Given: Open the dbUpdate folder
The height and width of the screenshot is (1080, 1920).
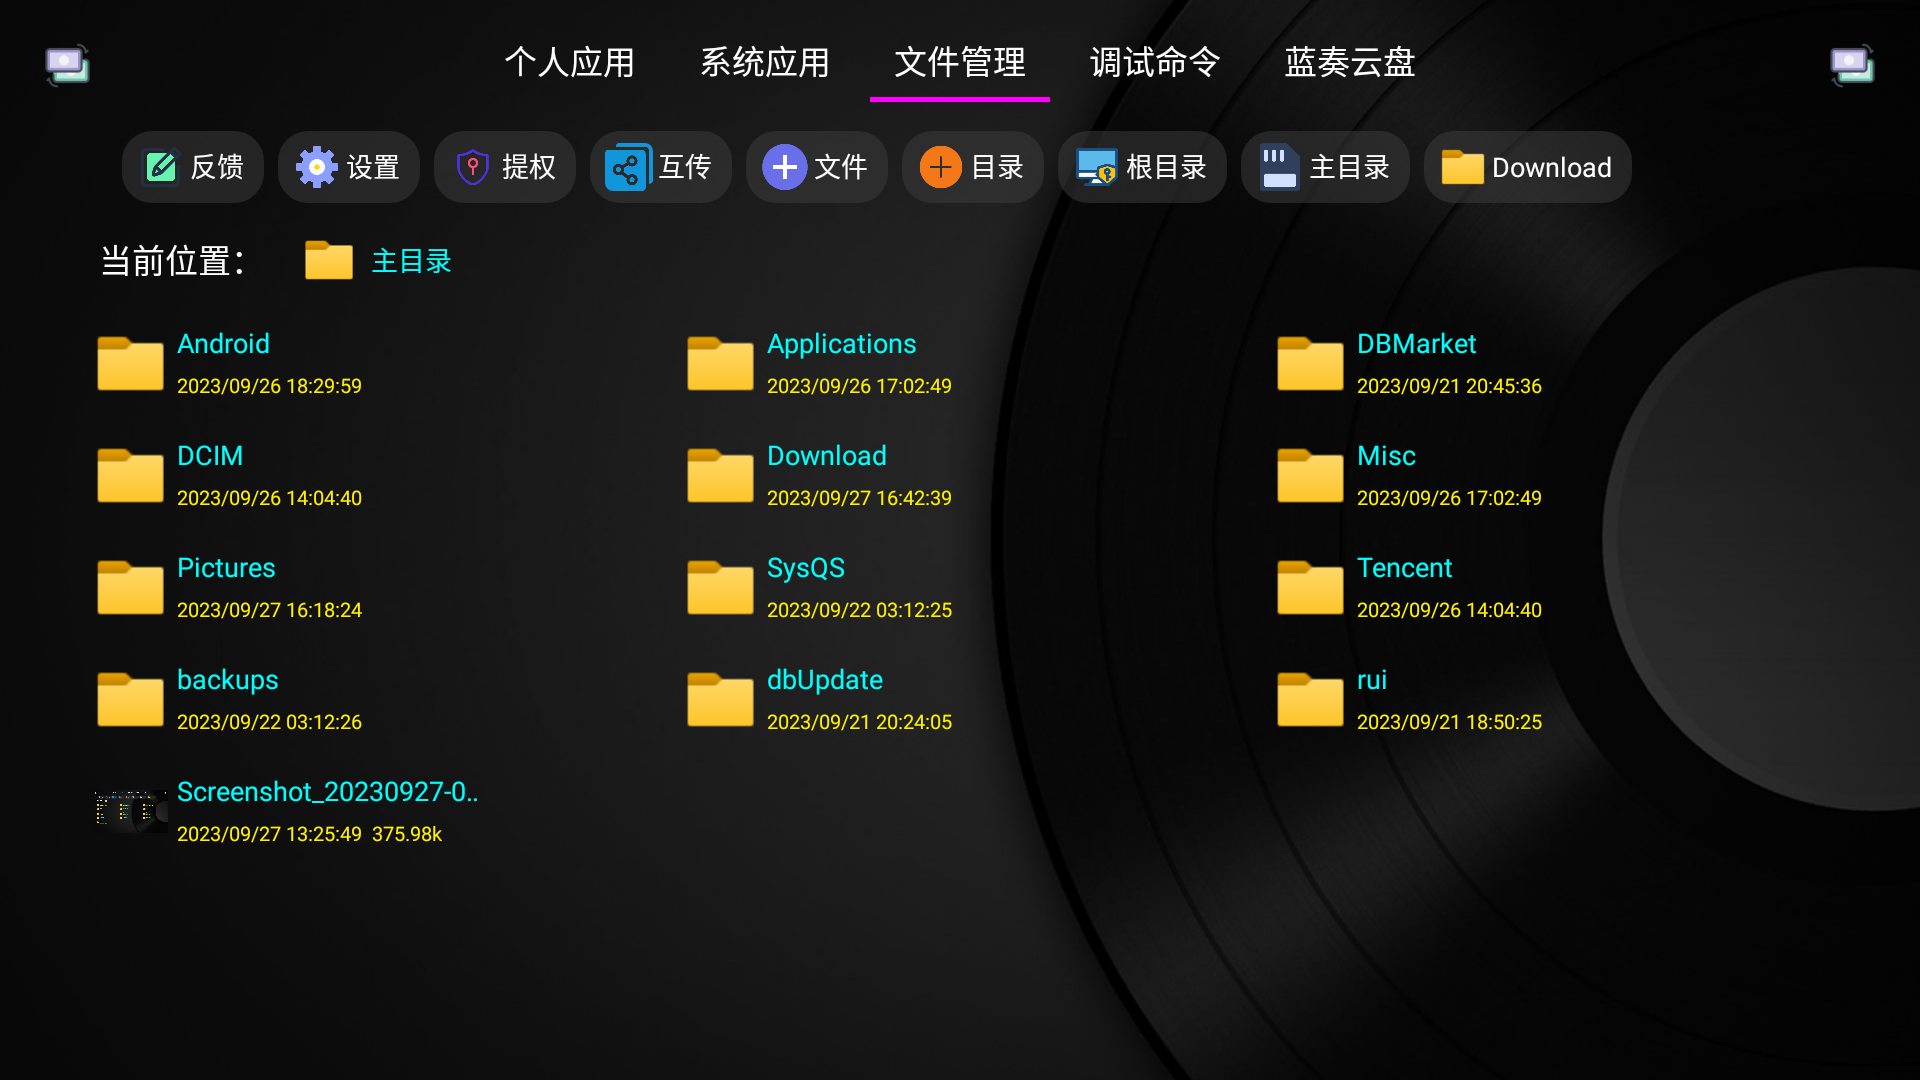Looking at the screenshot, I should 824,680.
